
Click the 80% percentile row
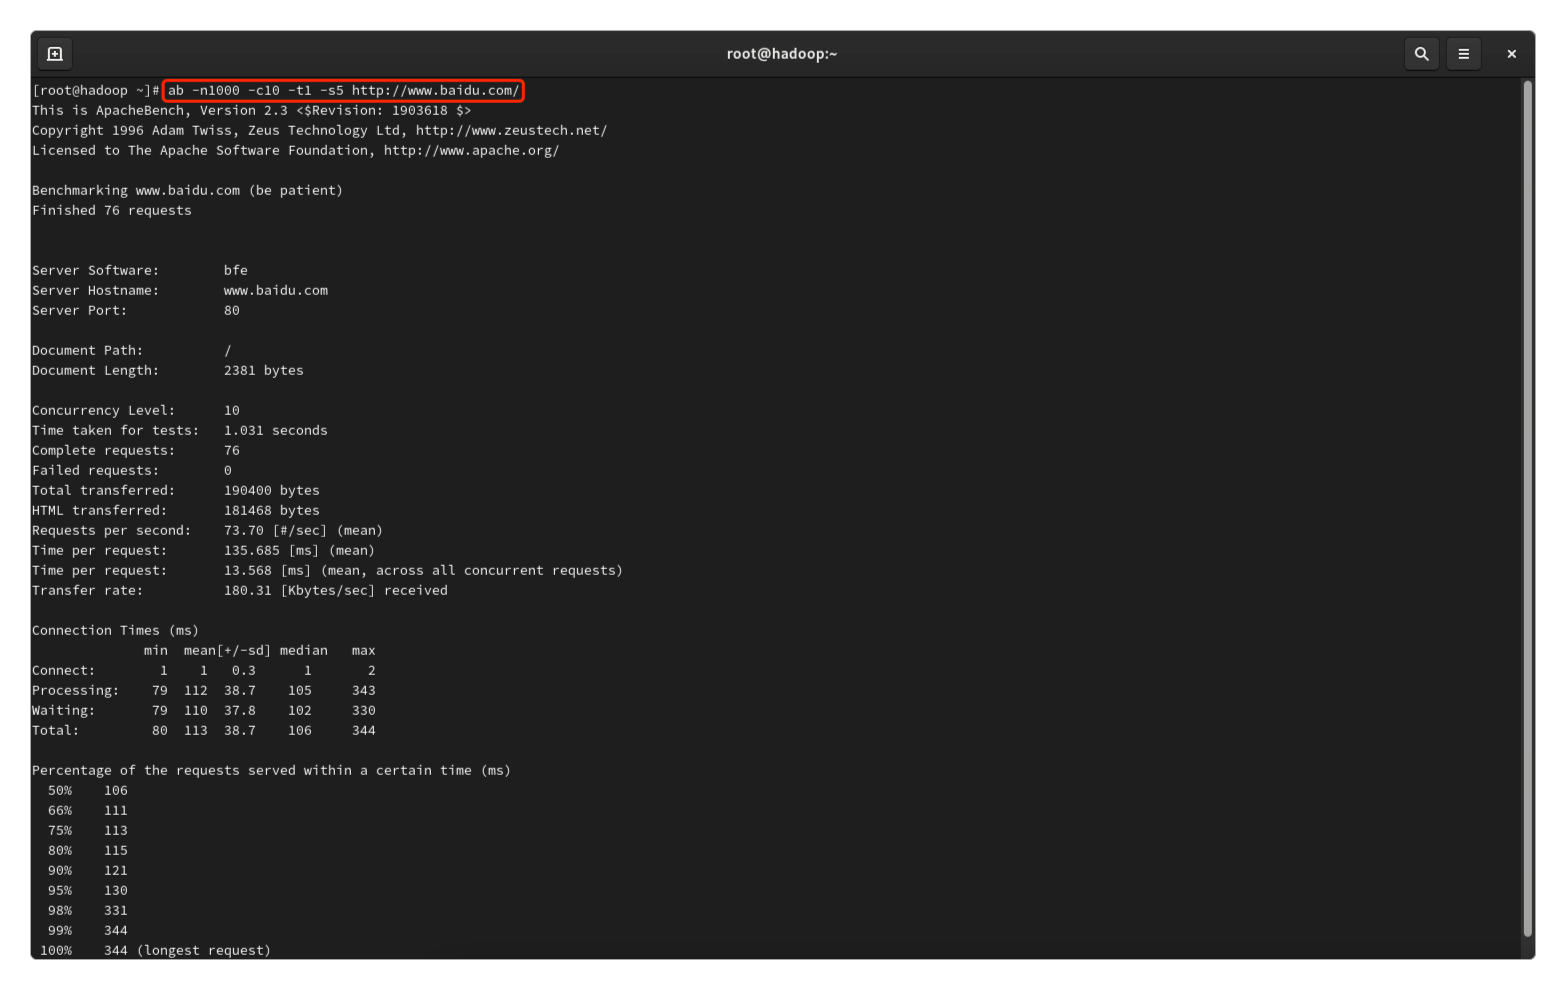88,851
